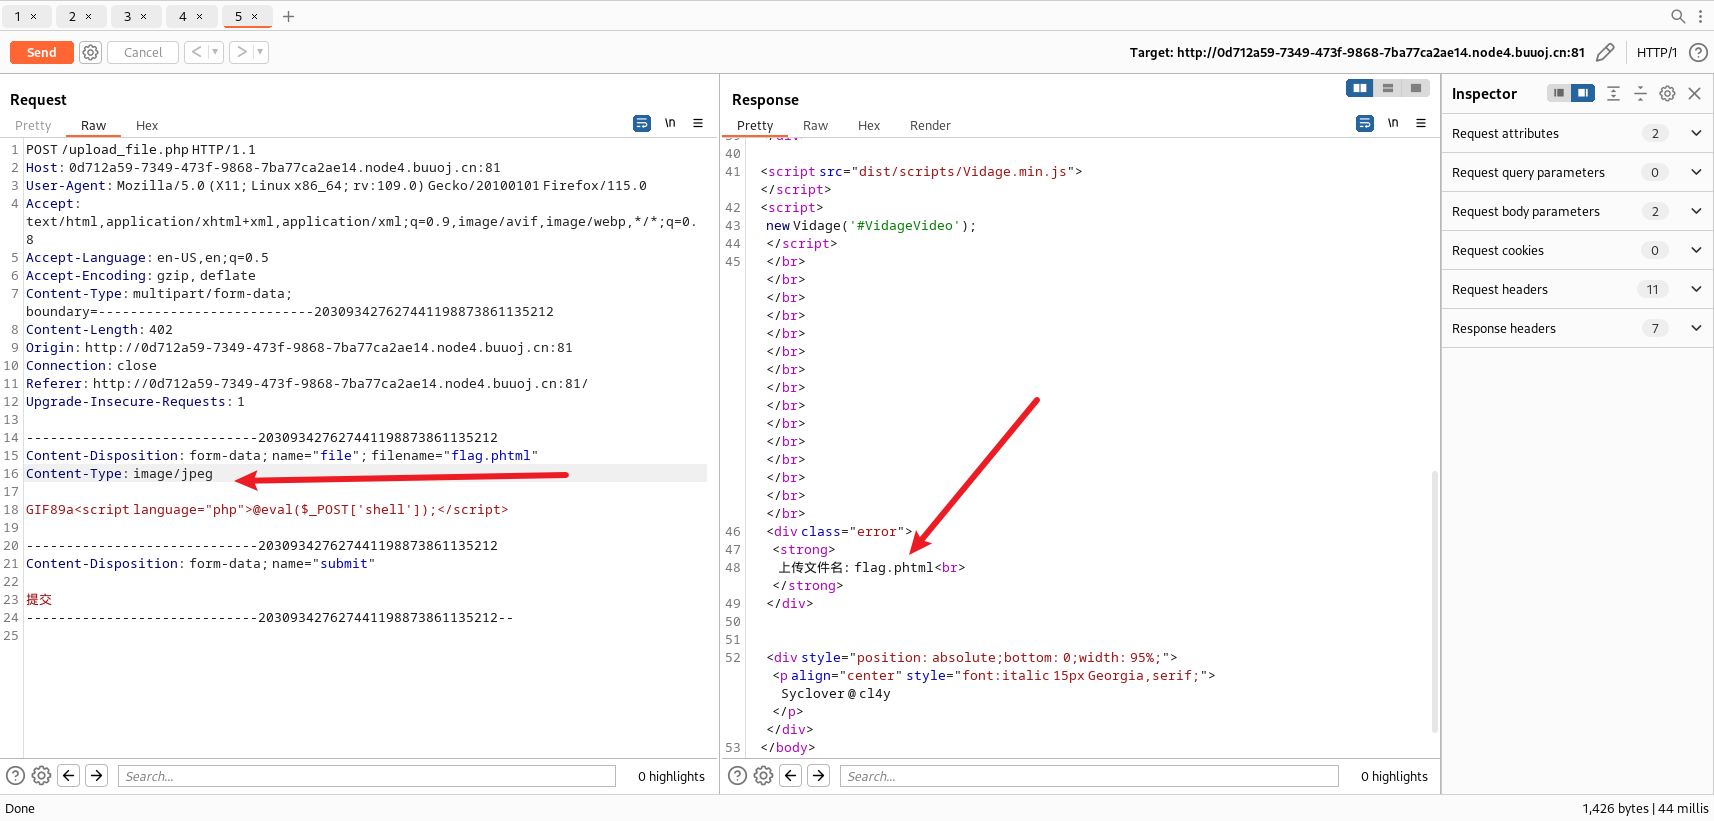Screen dimensions: 1714x821
Task: Toggle non-printable characters in Request panel
Action: pyautogui.click(x=670, y=123)
